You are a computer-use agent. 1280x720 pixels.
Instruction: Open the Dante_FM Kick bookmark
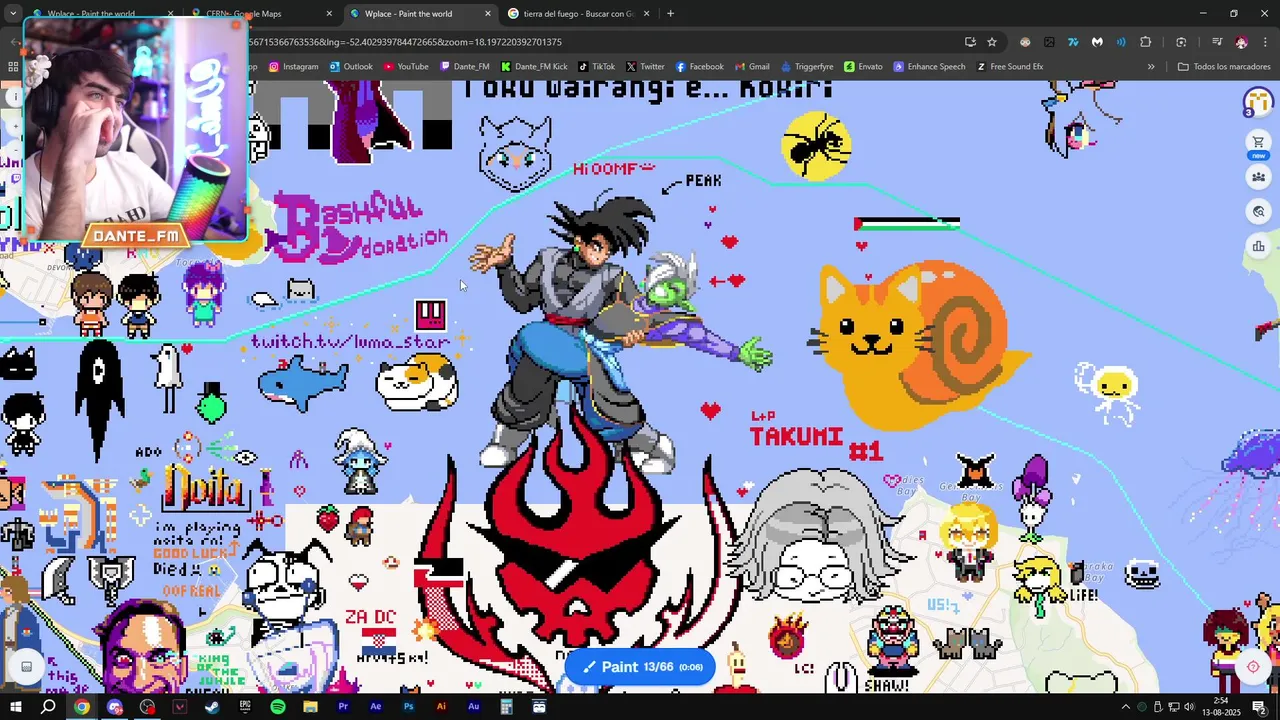coord(534,67)
